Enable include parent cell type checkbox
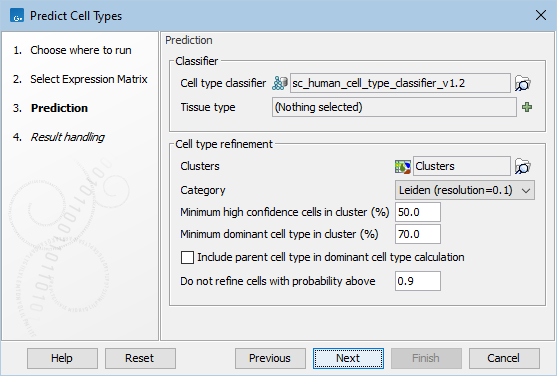The image size is (557, 376). [x=187, y=257]
